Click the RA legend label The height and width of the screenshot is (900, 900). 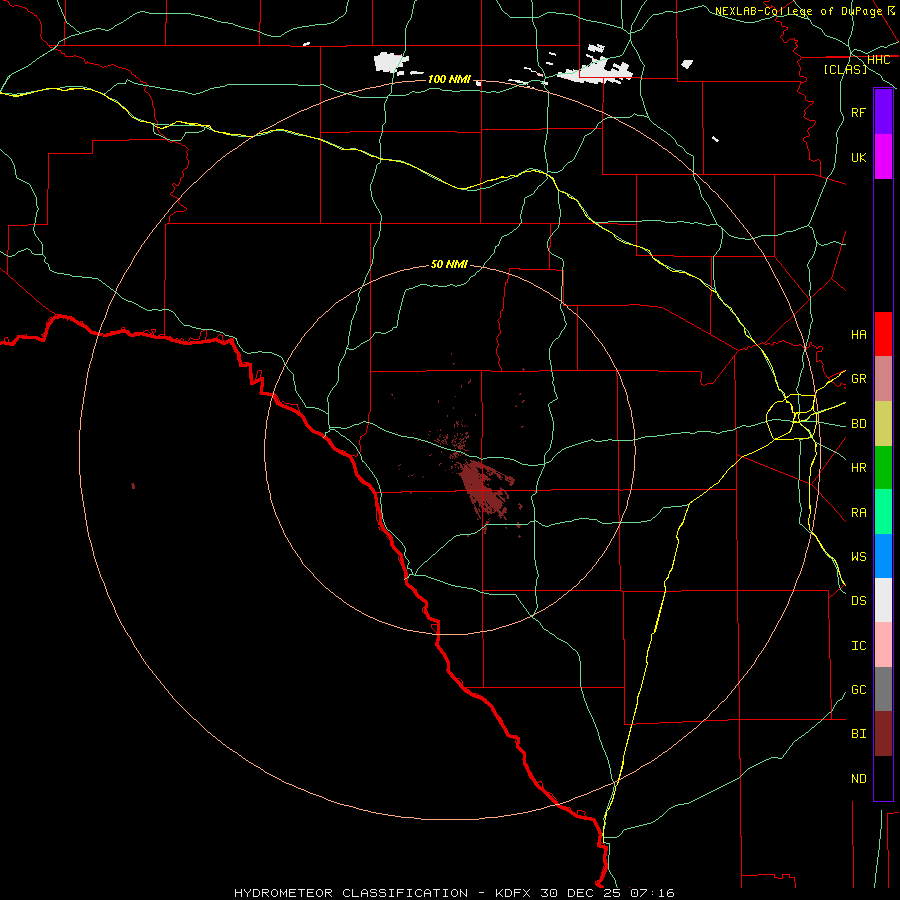coord(858,512)
